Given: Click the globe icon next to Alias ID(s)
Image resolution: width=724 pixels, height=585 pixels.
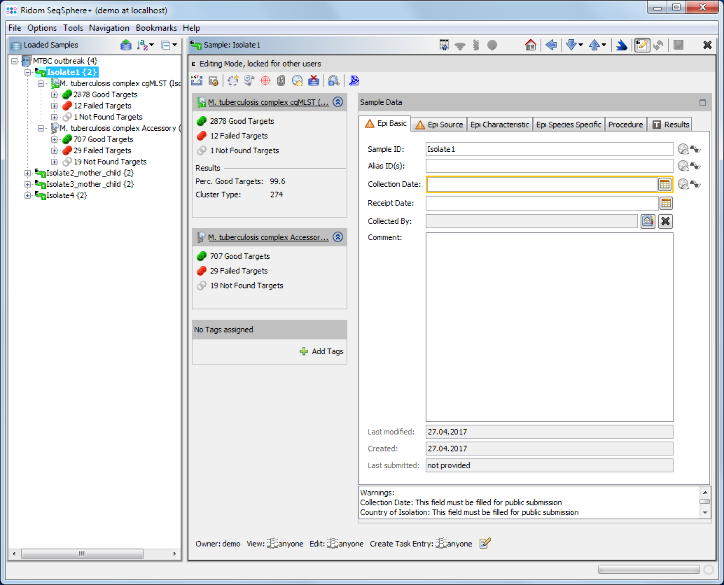Looking at the screenshot, I should [683, 166].
